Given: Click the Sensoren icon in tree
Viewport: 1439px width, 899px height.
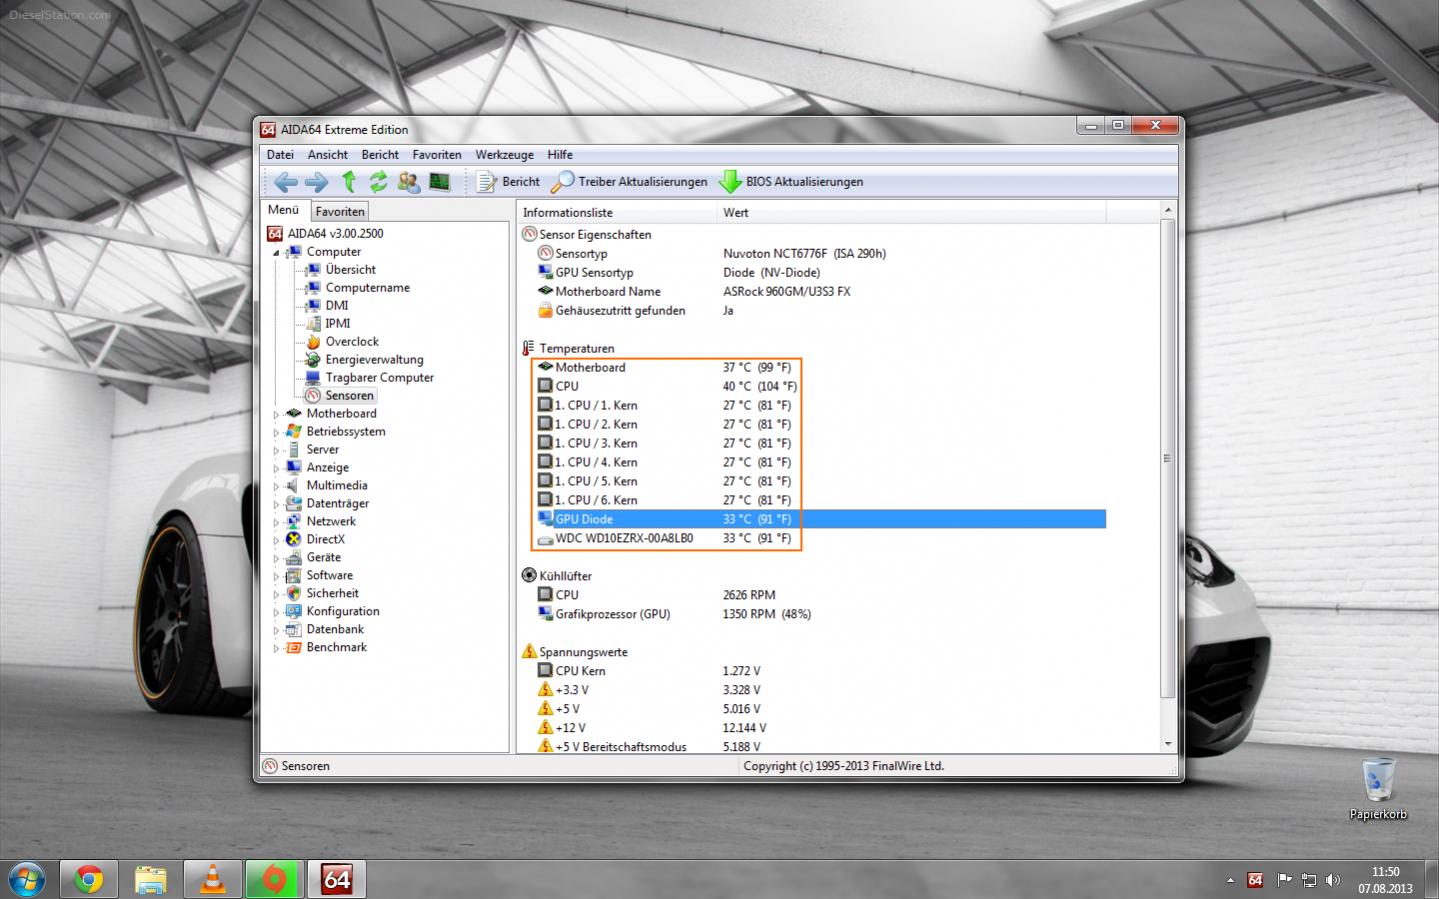Looking at the screenshot, I should click(313, 396).
